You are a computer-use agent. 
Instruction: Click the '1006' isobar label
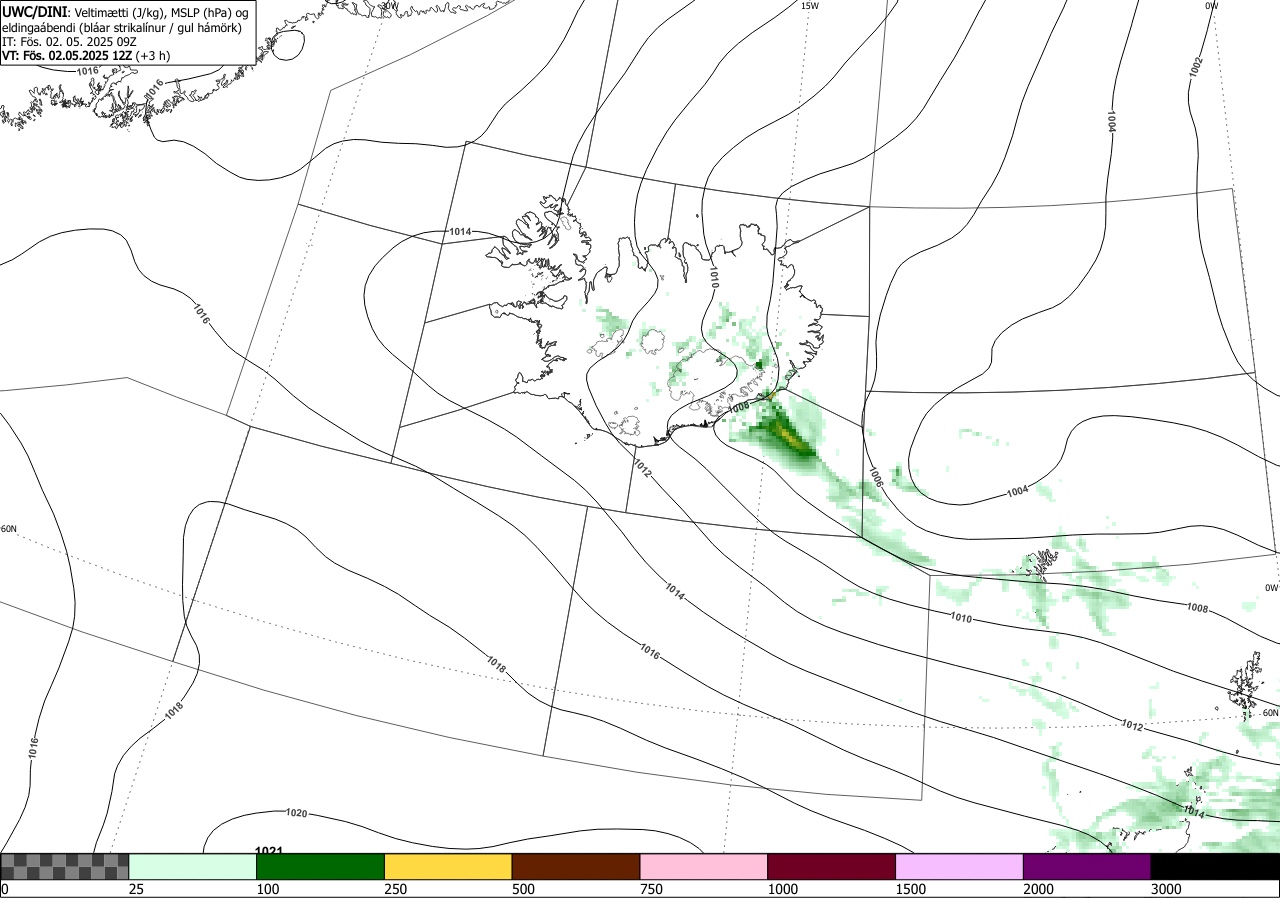875,475
